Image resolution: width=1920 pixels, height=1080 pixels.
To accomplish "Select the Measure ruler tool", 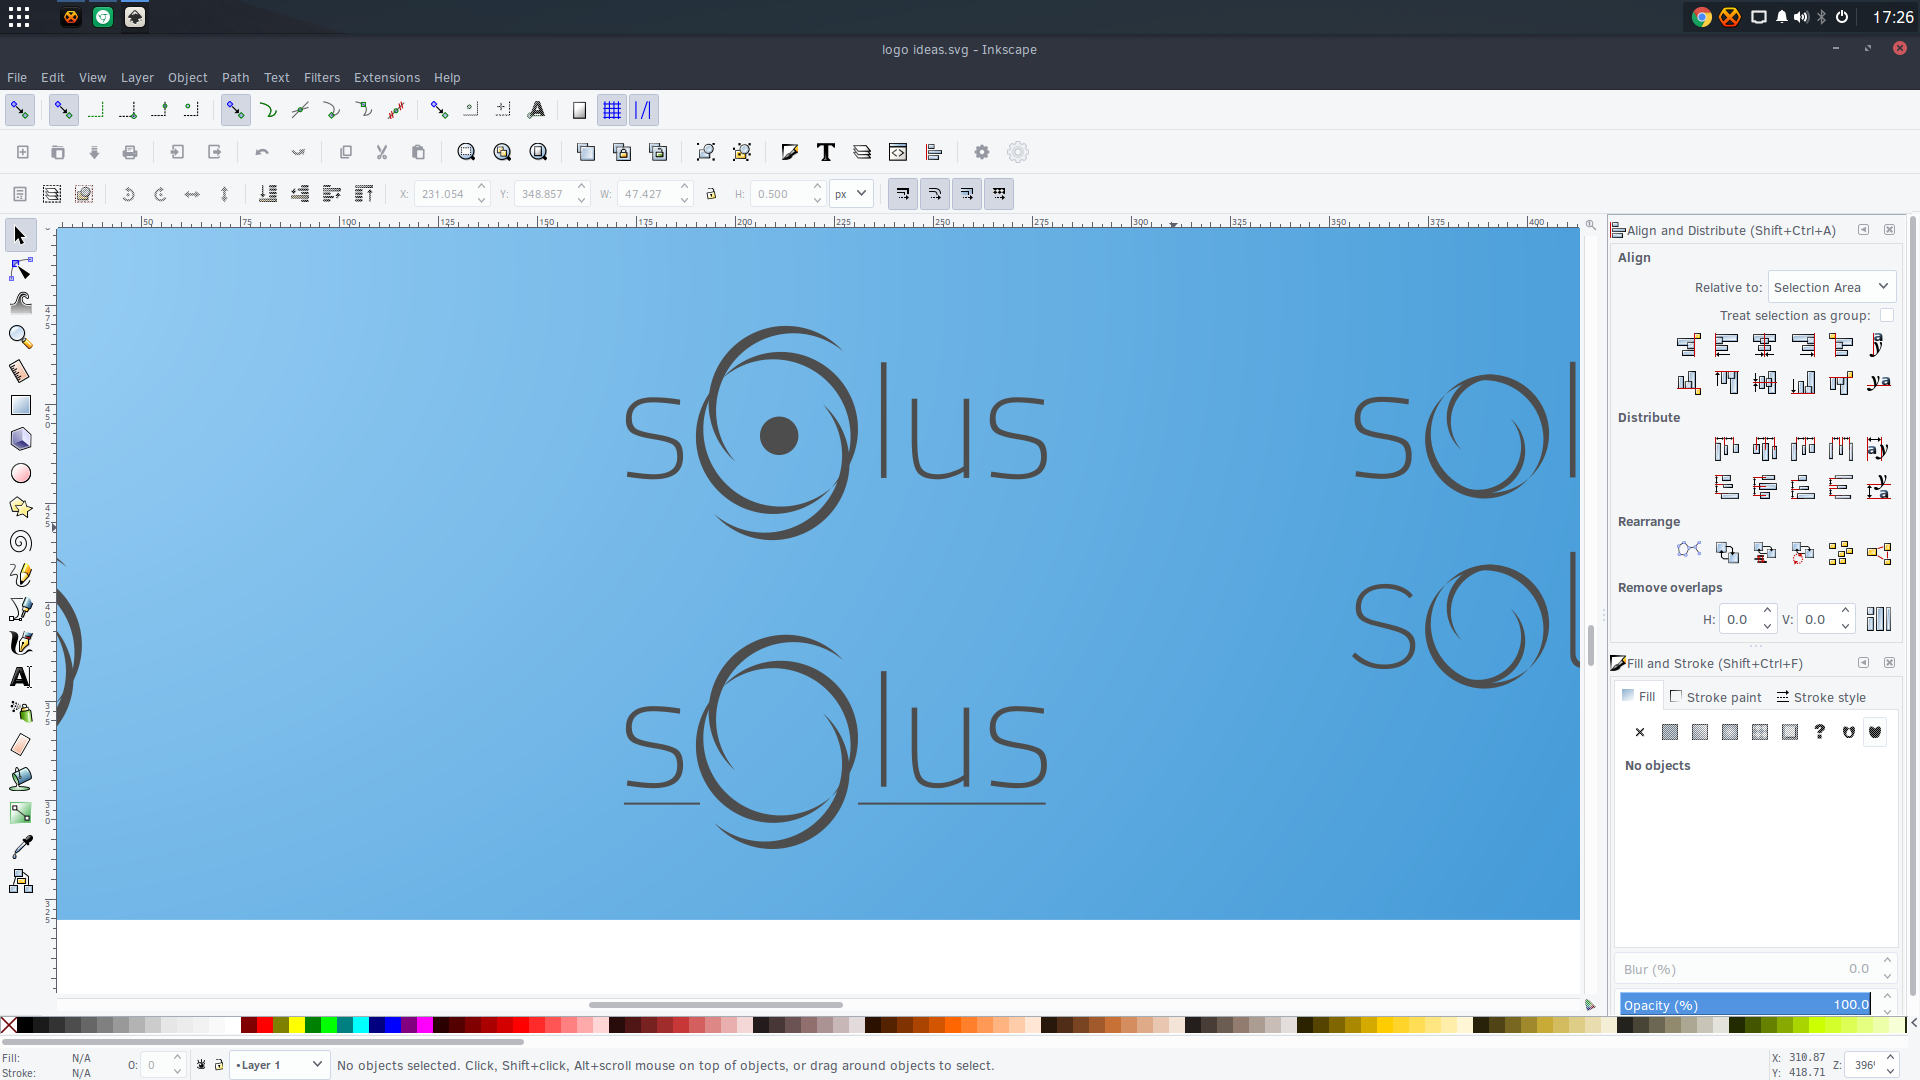I will tap(20, 371).
